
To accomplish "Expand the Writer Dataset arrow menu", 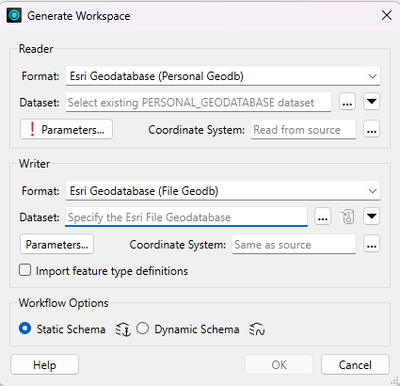I will (371, 217).
